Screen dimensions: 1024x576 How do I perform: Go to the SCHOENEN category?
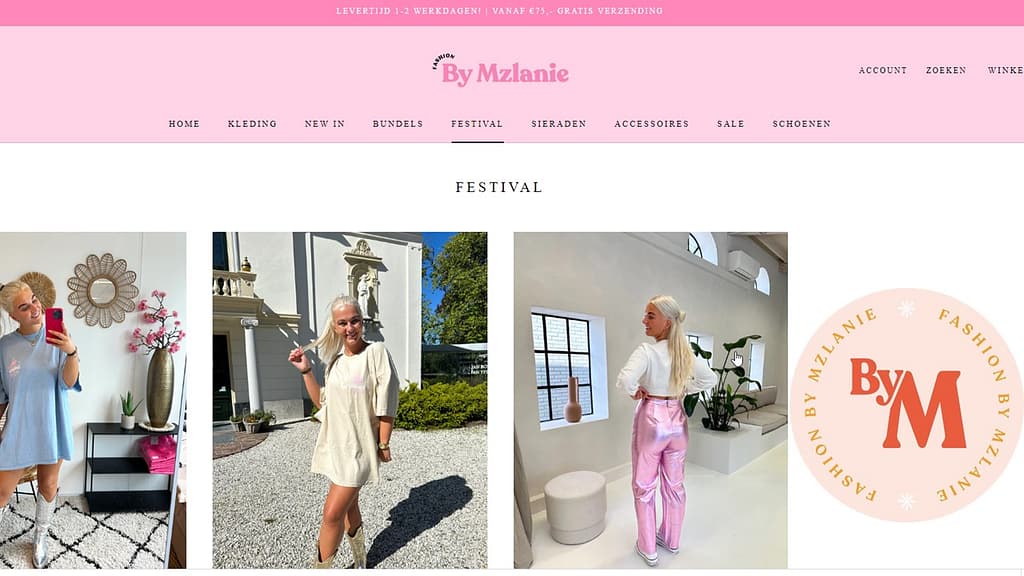click(x=801, y=123)
